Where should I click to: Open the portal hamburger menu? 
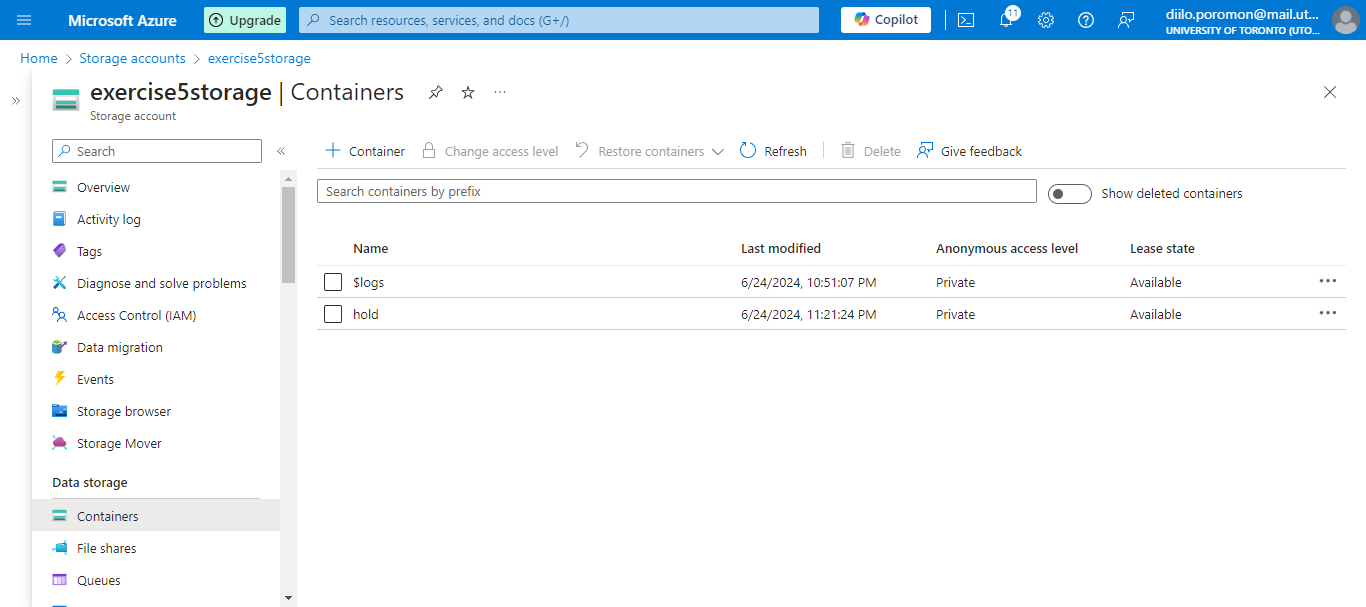pyautogui.click(x=24, y=20)
